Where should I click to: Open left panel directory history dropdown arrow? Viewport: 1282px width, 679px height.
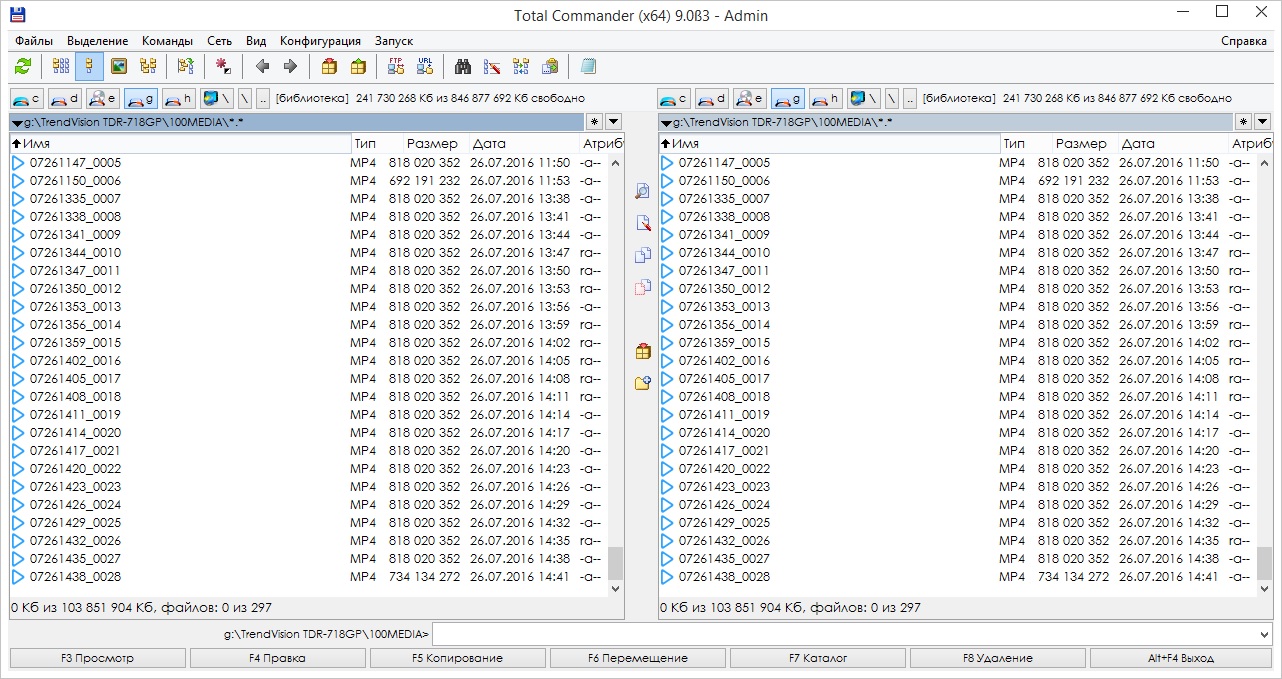tap(613, 122)
